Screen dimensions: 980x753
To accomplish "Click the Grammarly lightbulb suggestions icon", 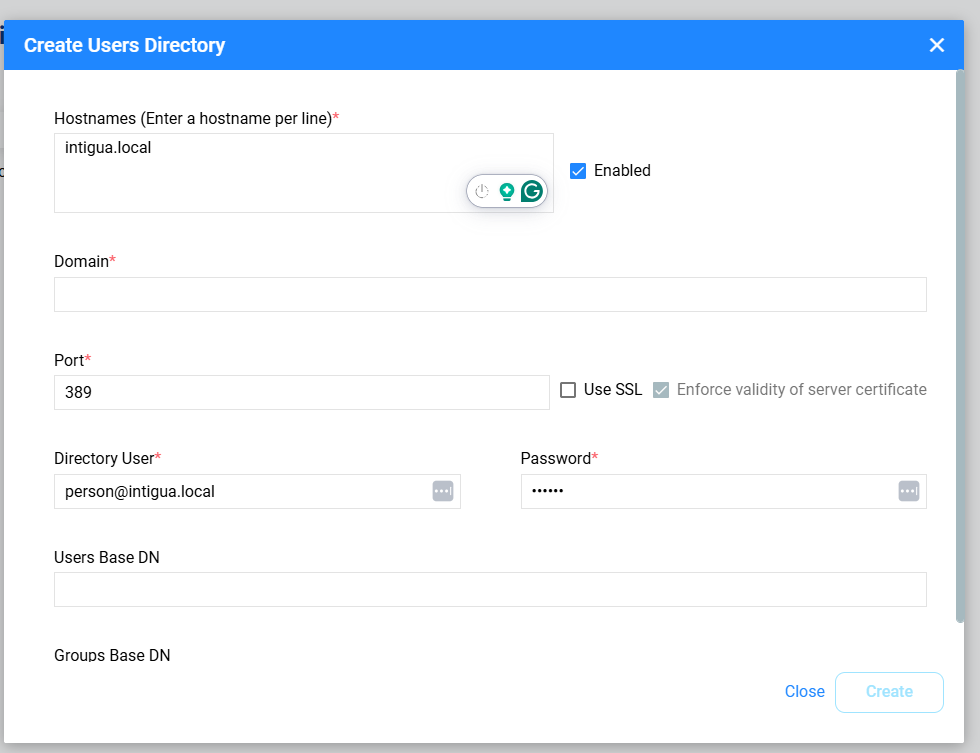I will tap(507, 191).
